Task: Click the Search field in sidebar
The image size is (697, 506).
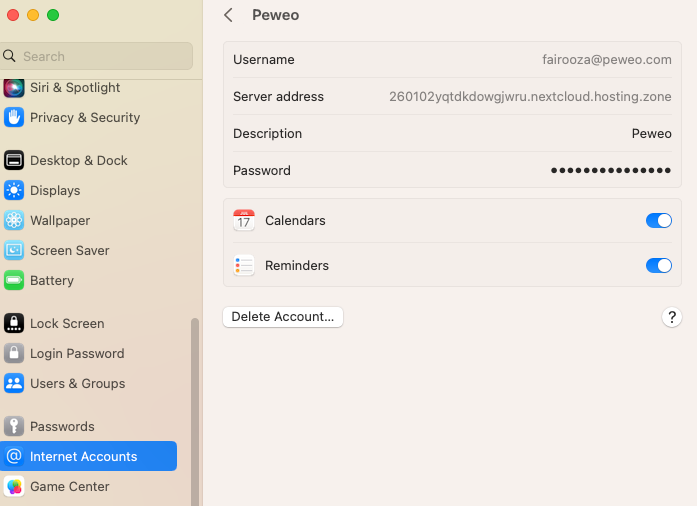Action: tap(96, 56)
